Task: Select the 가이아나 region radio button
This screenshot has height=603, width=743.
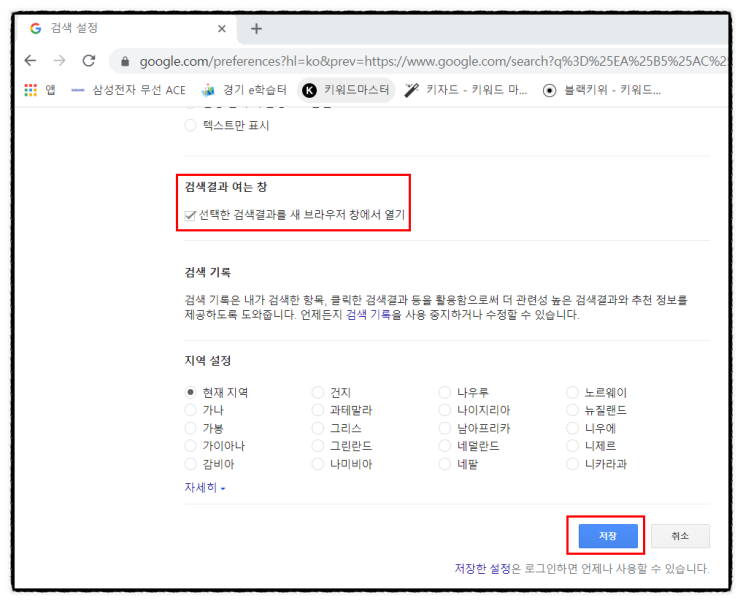Action: (190, 446)
